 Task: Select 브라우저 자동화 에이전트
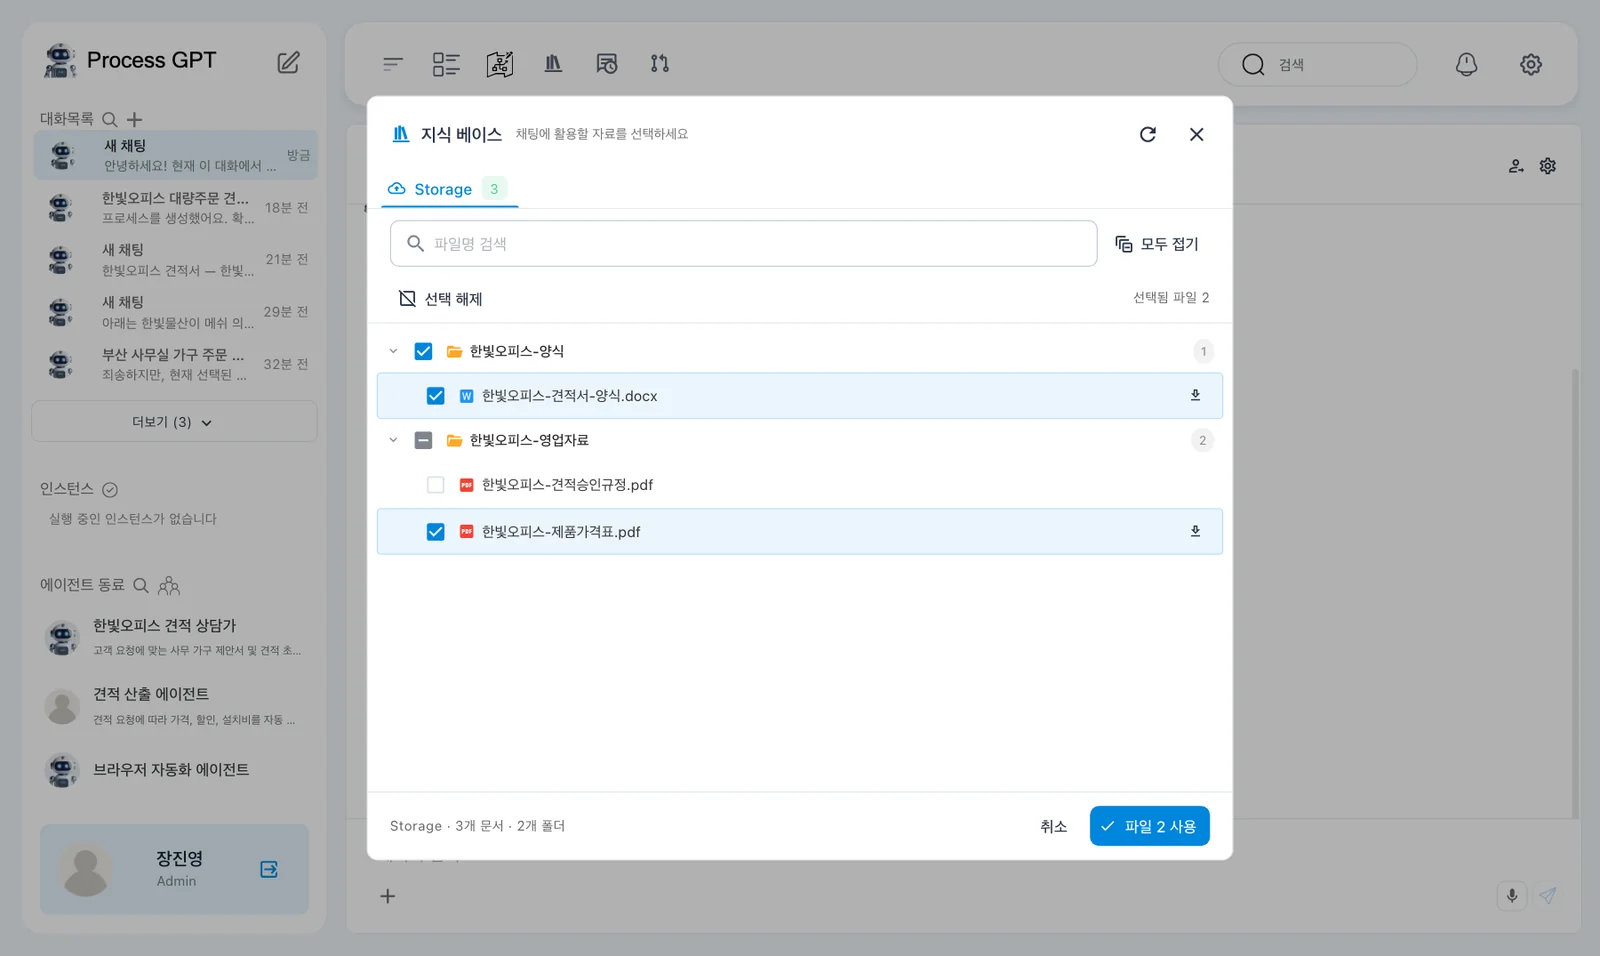pos(174,770)
